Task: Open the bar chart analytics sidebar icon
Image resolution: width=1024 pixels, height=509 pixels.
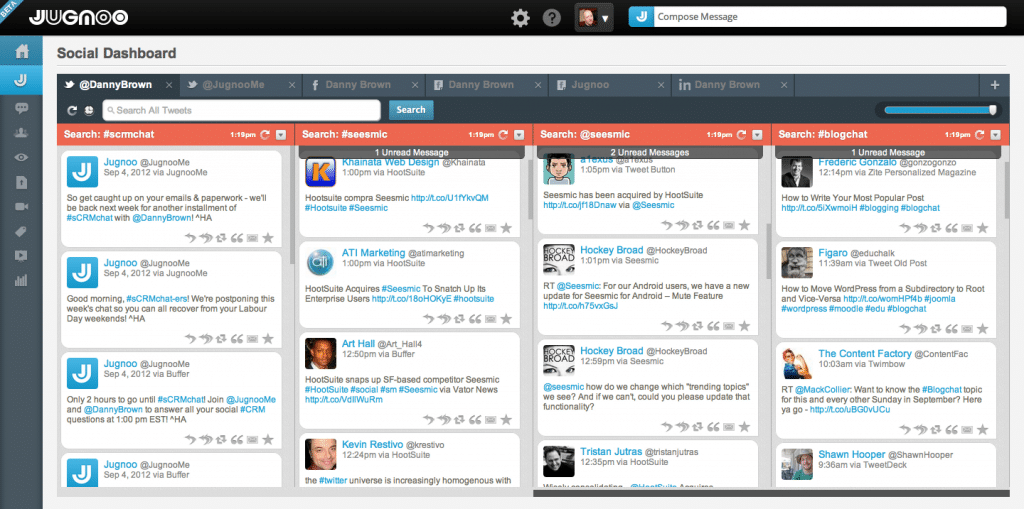Action: (x=21, y=279)
